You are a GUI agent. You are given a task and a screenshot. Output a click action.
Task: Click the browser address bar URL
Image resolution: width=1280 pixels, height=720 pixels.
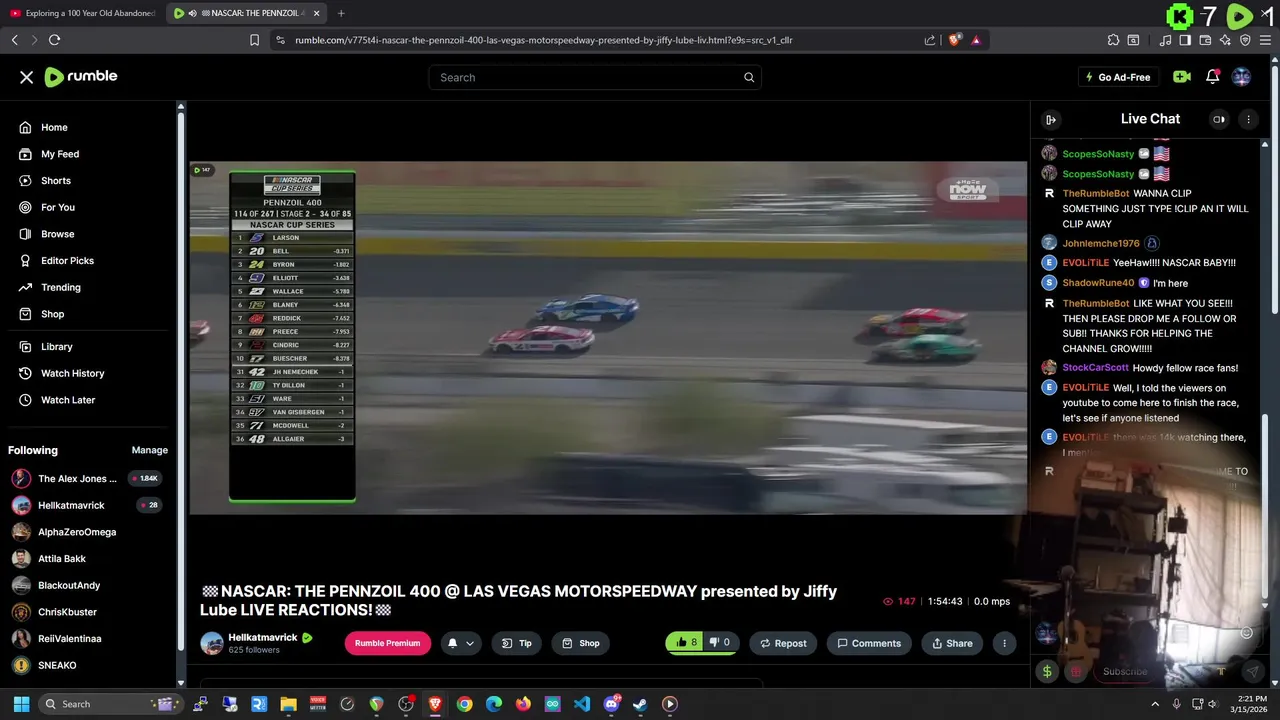click(x=543, y=40)
